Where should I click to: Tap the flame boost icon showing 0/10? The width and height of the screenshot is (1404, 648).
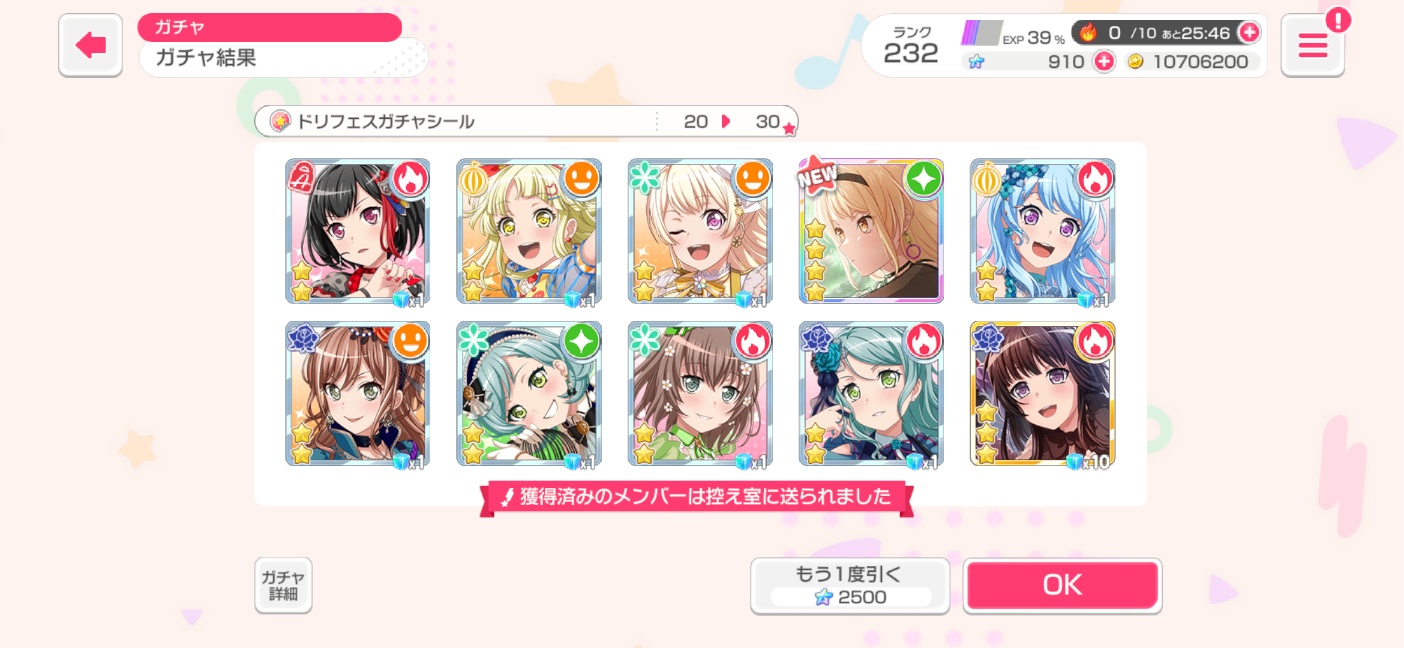coord(1088,32)
